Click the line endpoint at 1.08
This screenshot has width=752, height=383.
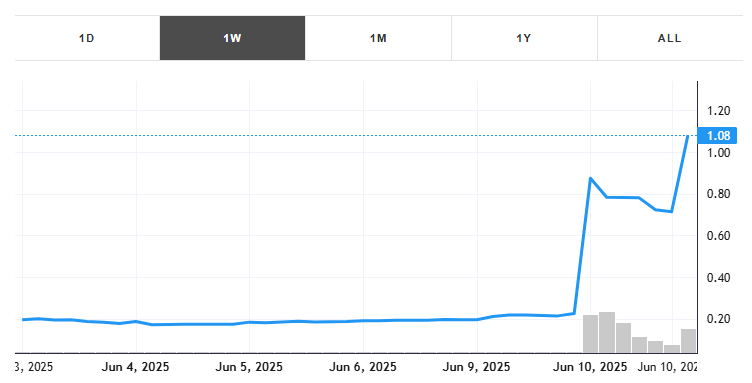click(x=689, y=136)
